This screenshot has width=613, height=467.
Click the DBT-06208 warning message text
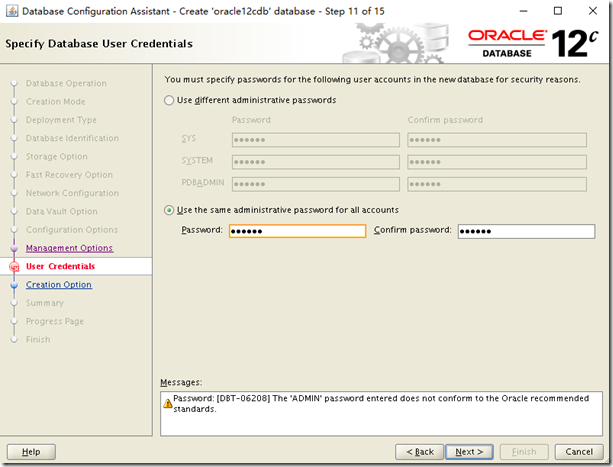381,404
